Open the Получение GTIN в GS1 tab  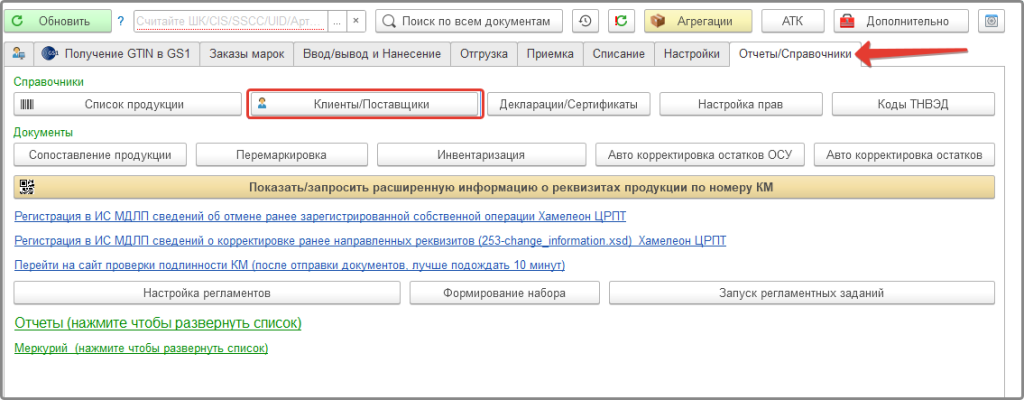coord(116,54)
